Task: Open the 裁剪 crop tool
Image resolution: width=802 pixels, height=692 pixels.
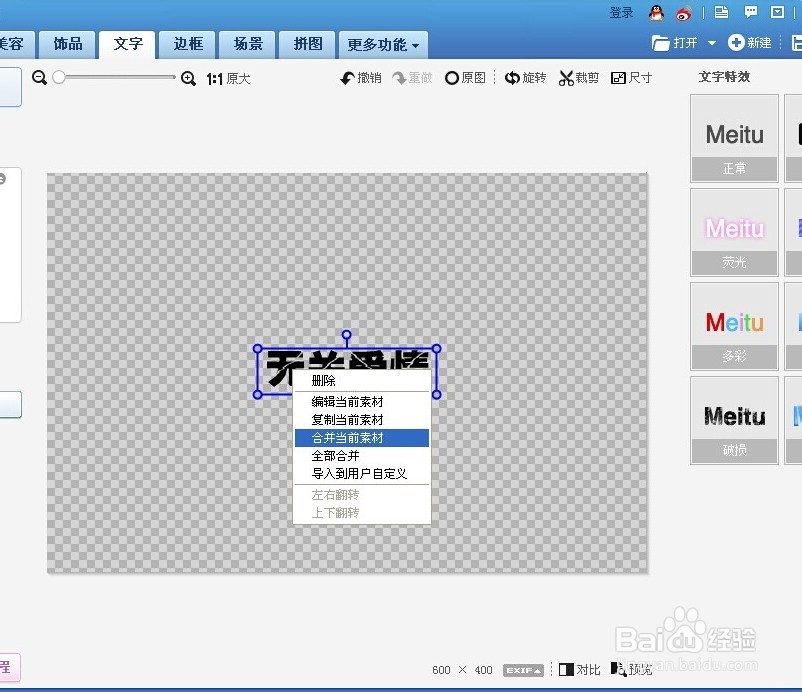Action: pos(578,78)
